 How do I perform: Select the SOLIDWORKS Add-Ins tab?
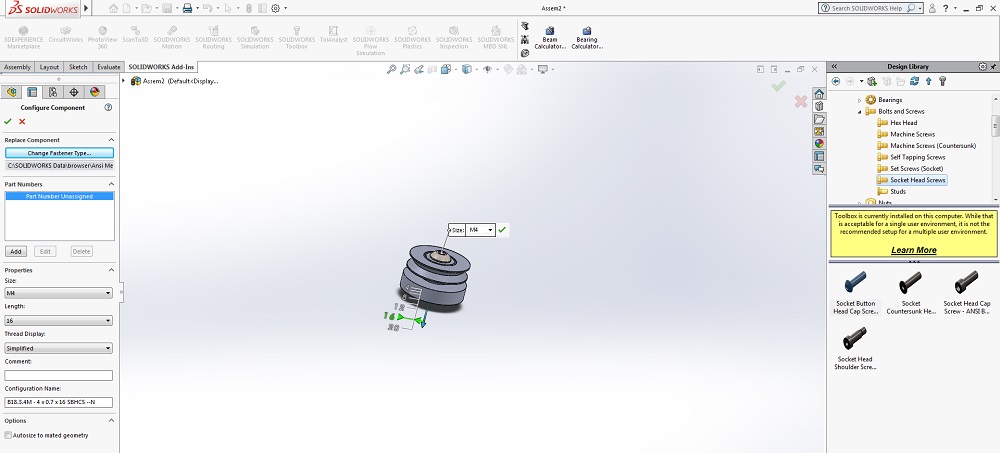161,67
